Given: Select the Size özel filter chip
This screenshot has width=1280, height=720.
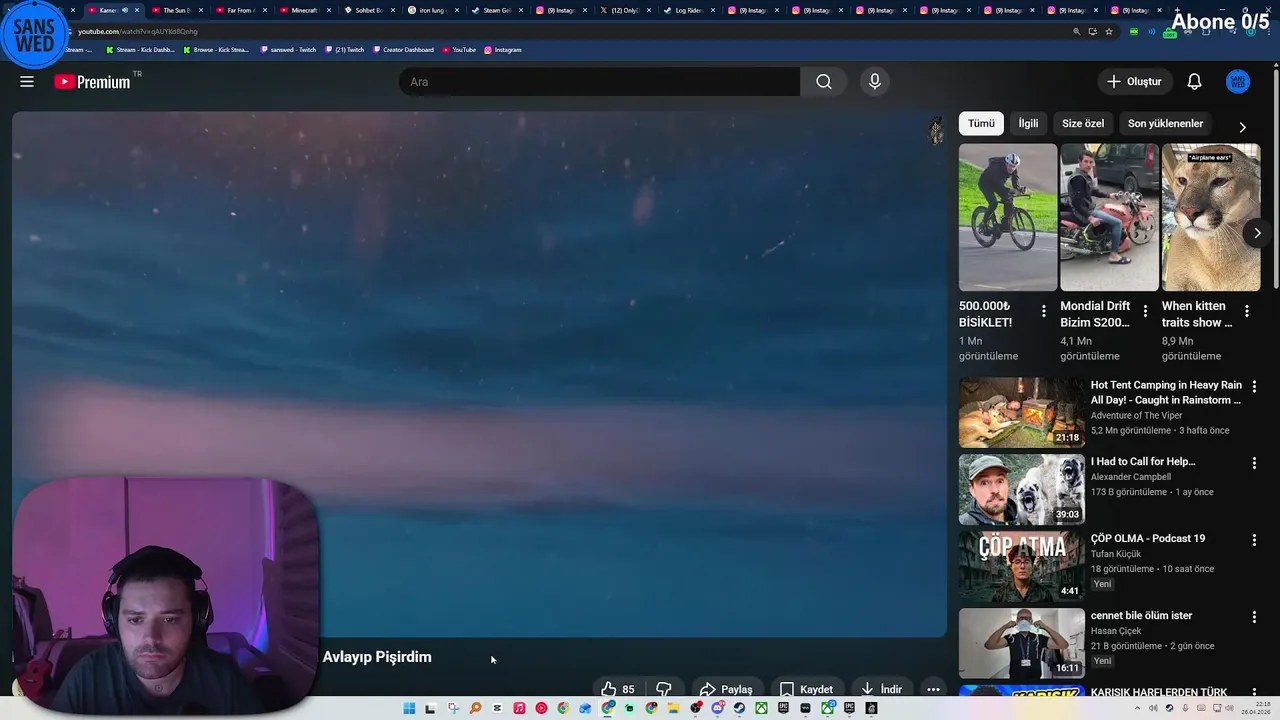Looking at the screenshot, I should [x=1083, y=123].
